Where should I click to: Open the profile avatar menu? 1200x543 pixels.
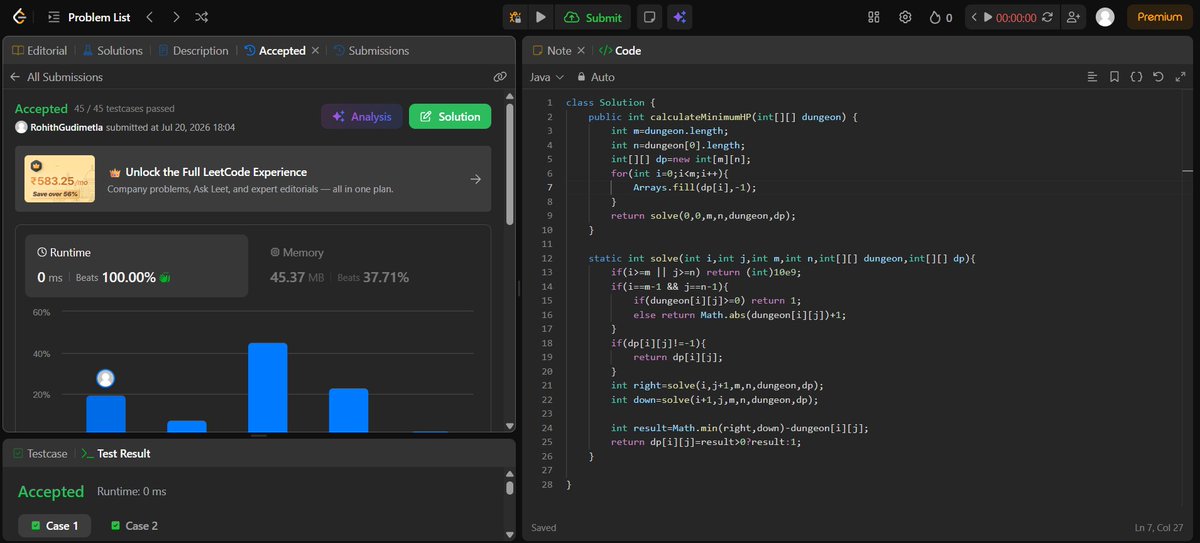(x=1105, y=17)
